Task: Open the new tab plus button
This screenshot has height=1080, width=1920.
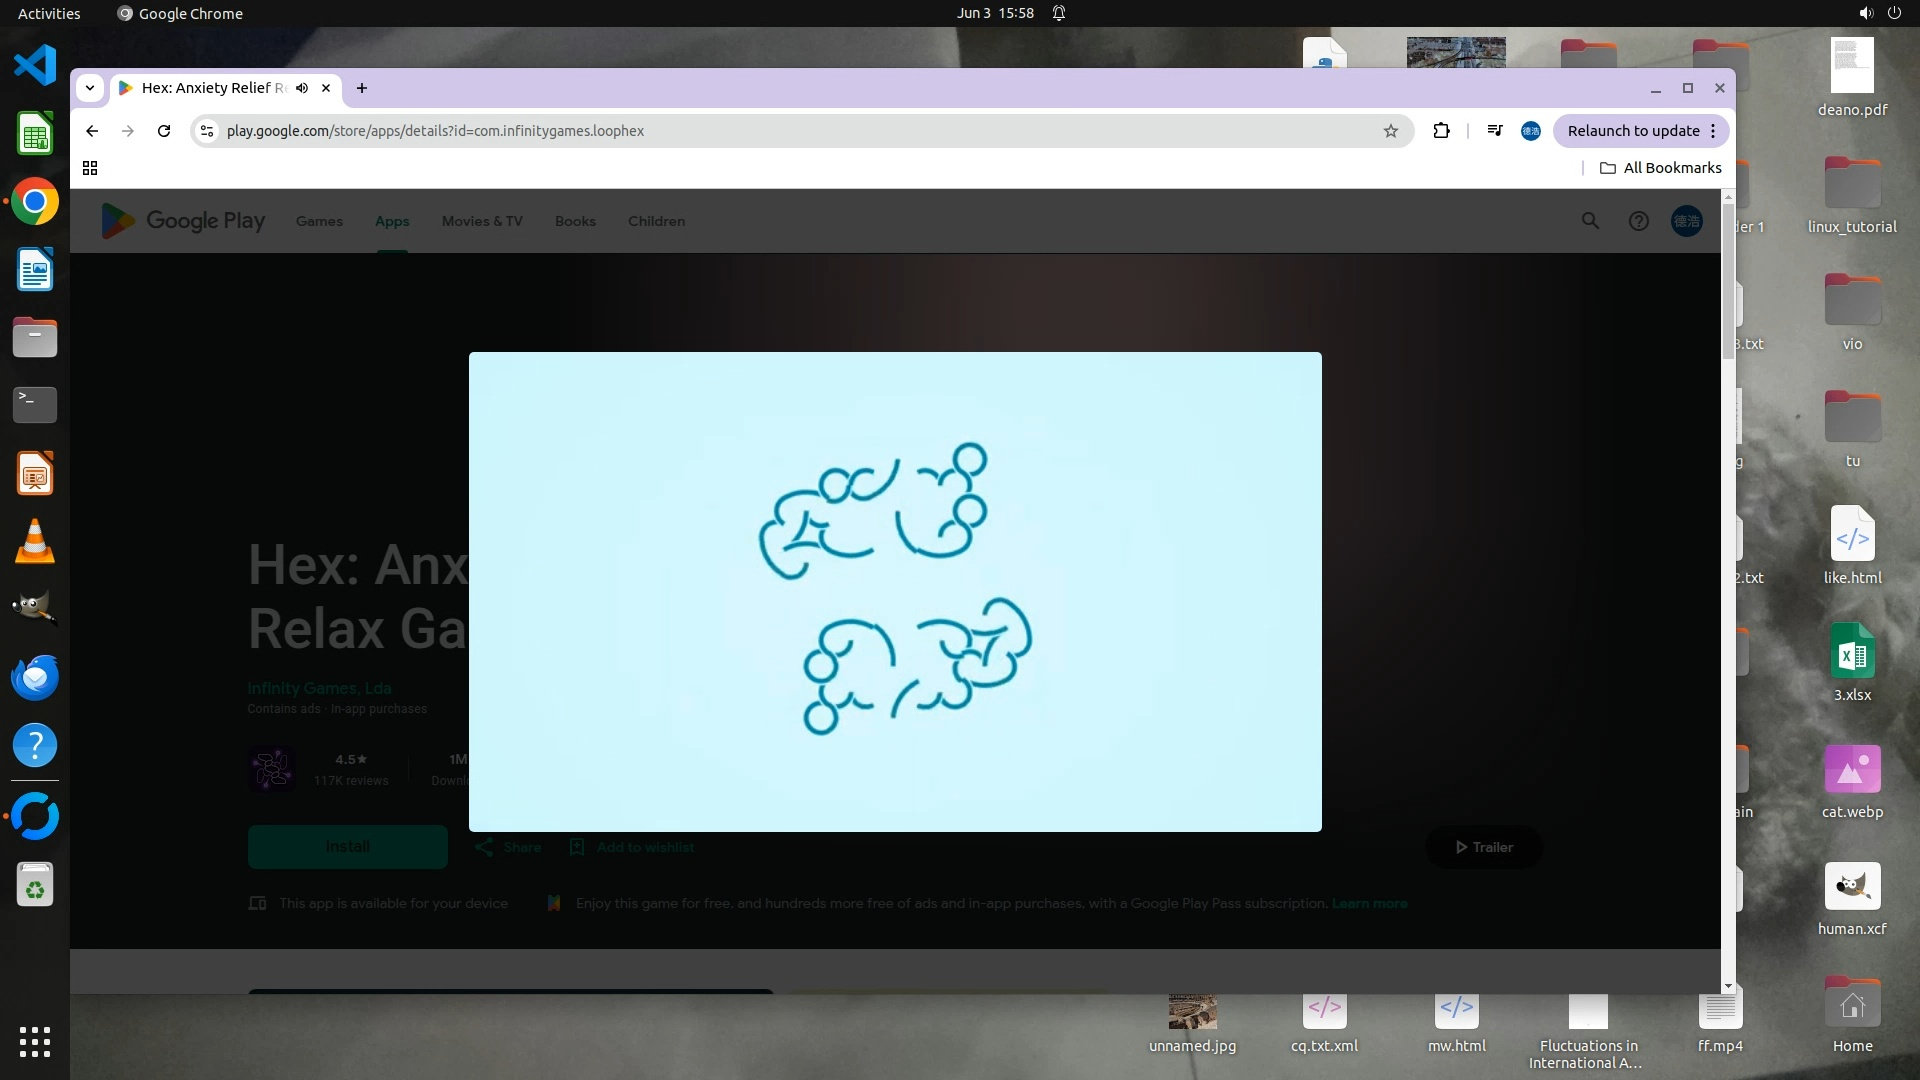Action: pos(362,88)
